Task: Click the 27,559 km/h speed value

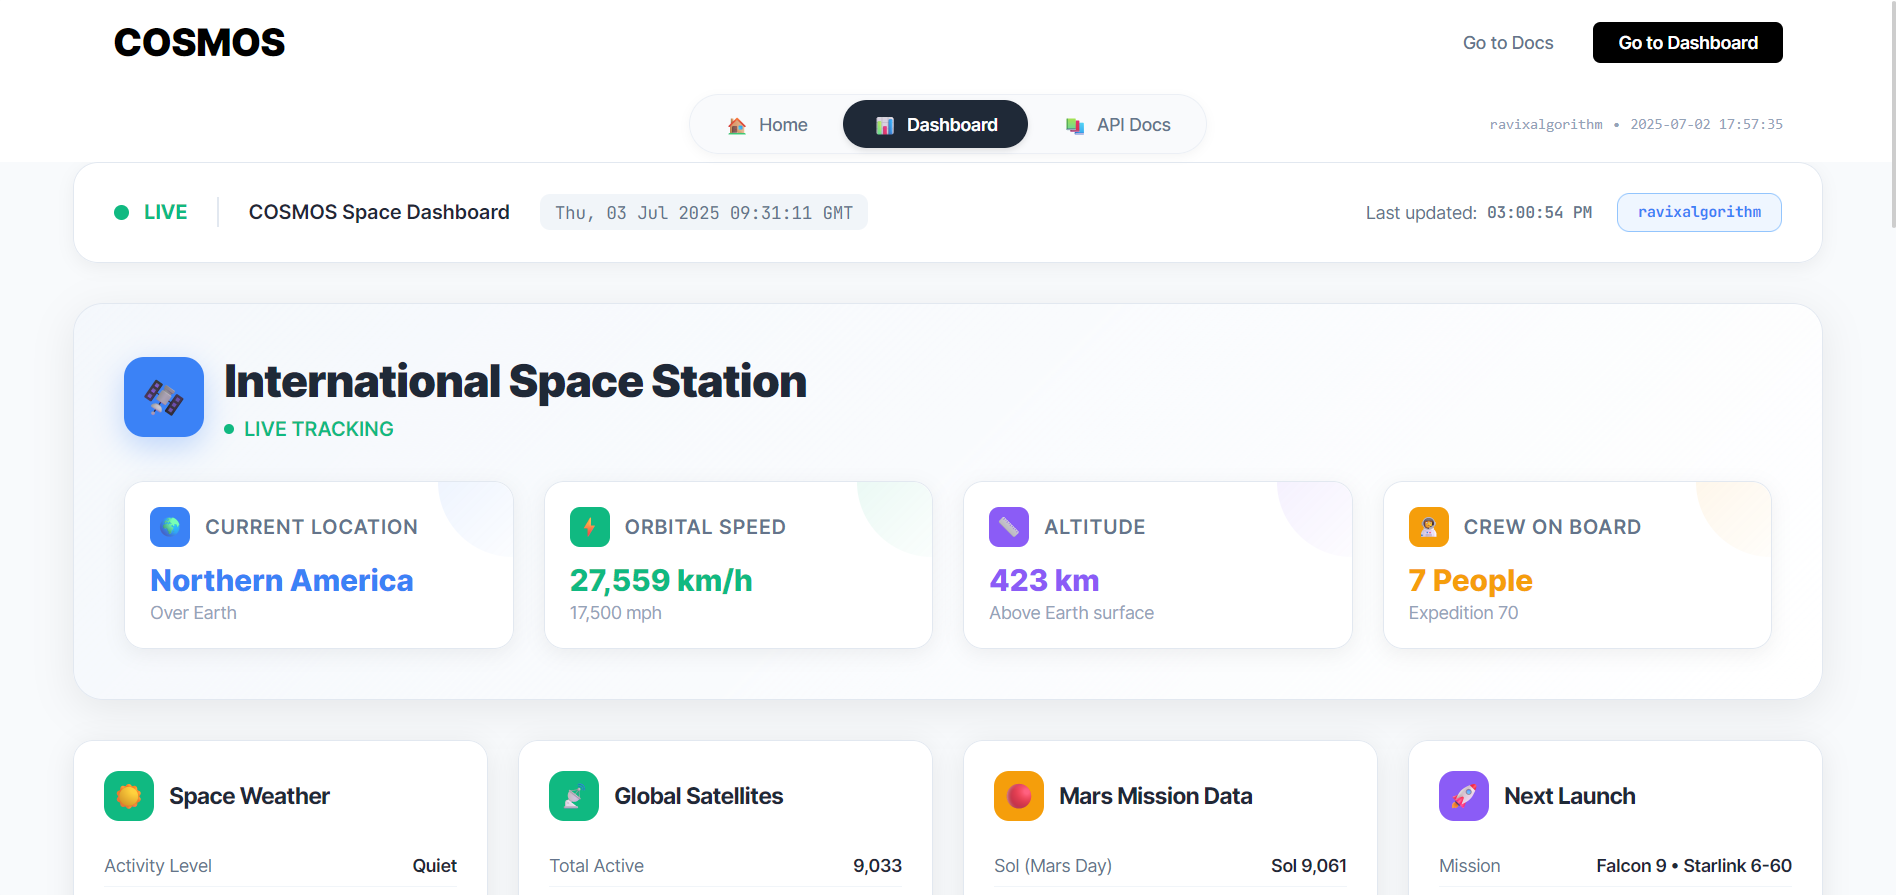Action: click(x=661, y=580)
